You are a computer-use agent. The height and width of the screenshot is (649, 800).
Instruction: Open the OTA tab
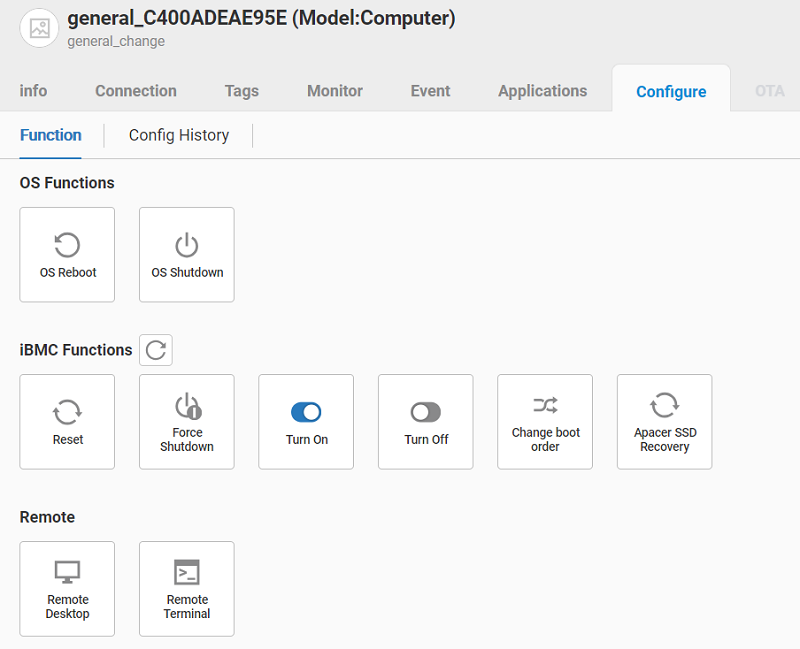(x=769, y=91)
